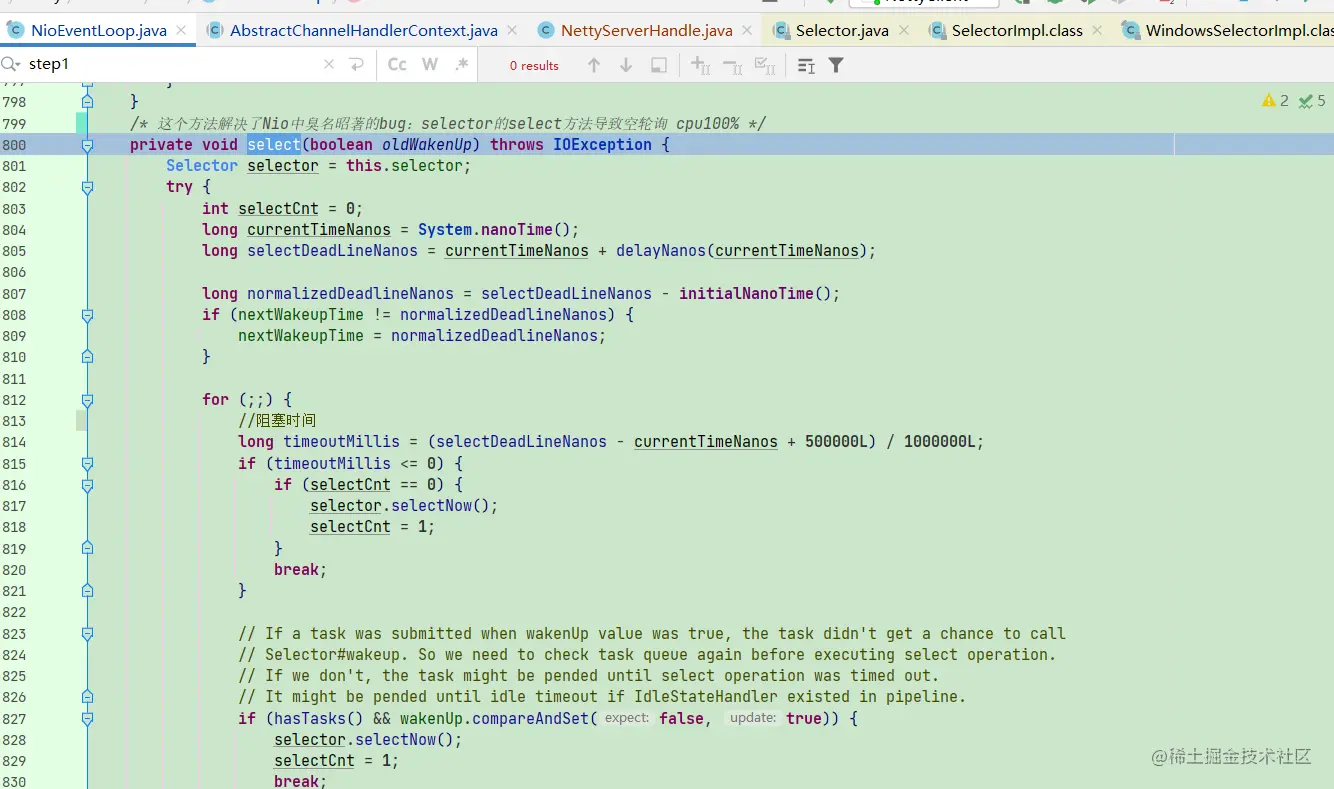Toggle regex (.*) search option
This screenshot has height=789, width=1334.
point(461,65)
